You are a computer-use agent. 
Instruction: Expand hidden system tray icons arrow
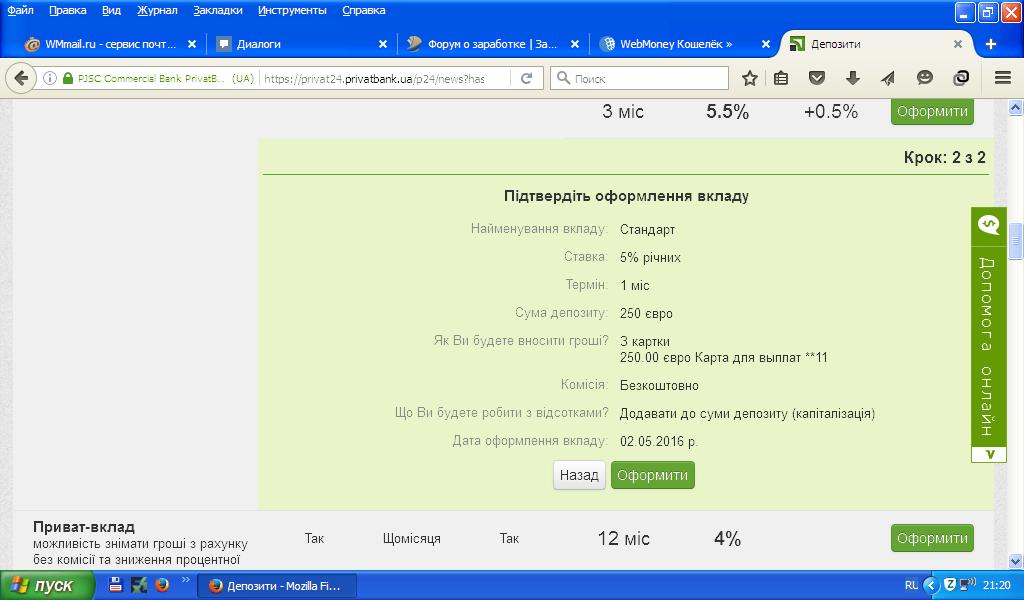(x=931, y=585)
